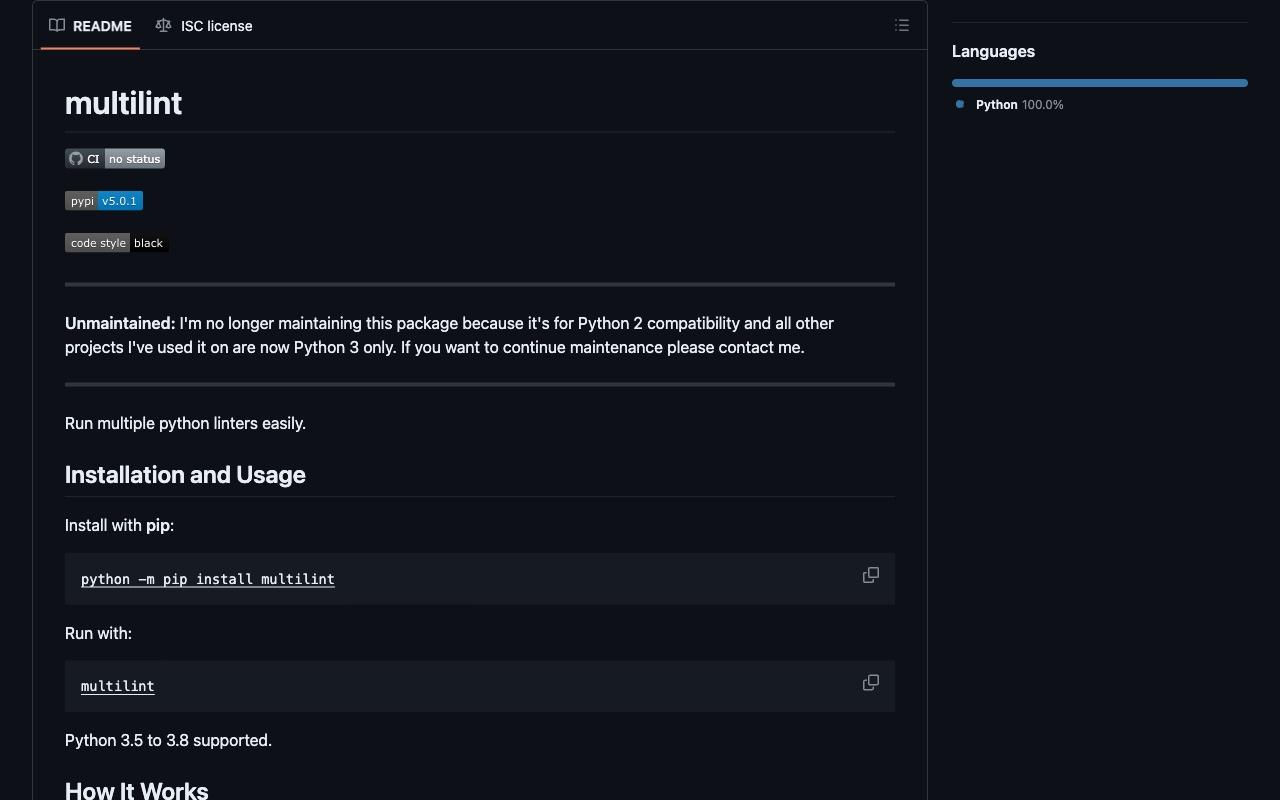Switch to the ISC license tab
The image size is (1280, 800).
204,26
